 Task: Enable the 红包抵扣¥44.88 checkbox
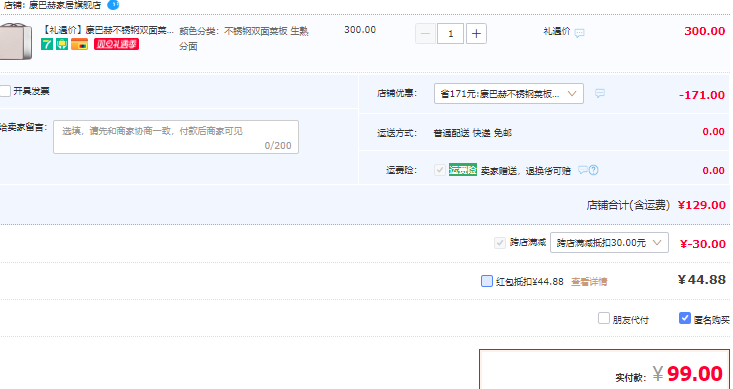487,281
